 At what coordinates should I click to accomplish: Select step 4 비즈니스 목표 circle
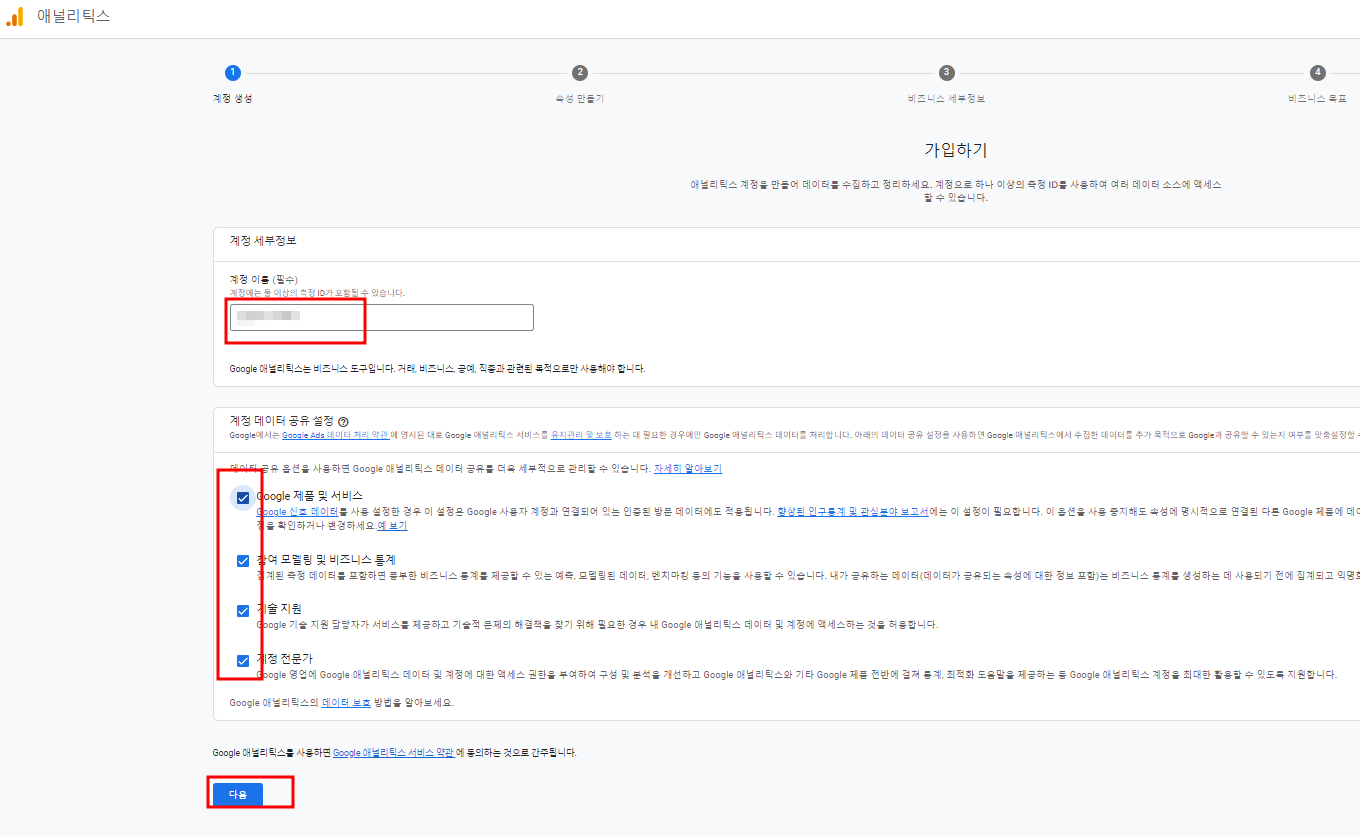(1317, 72)
